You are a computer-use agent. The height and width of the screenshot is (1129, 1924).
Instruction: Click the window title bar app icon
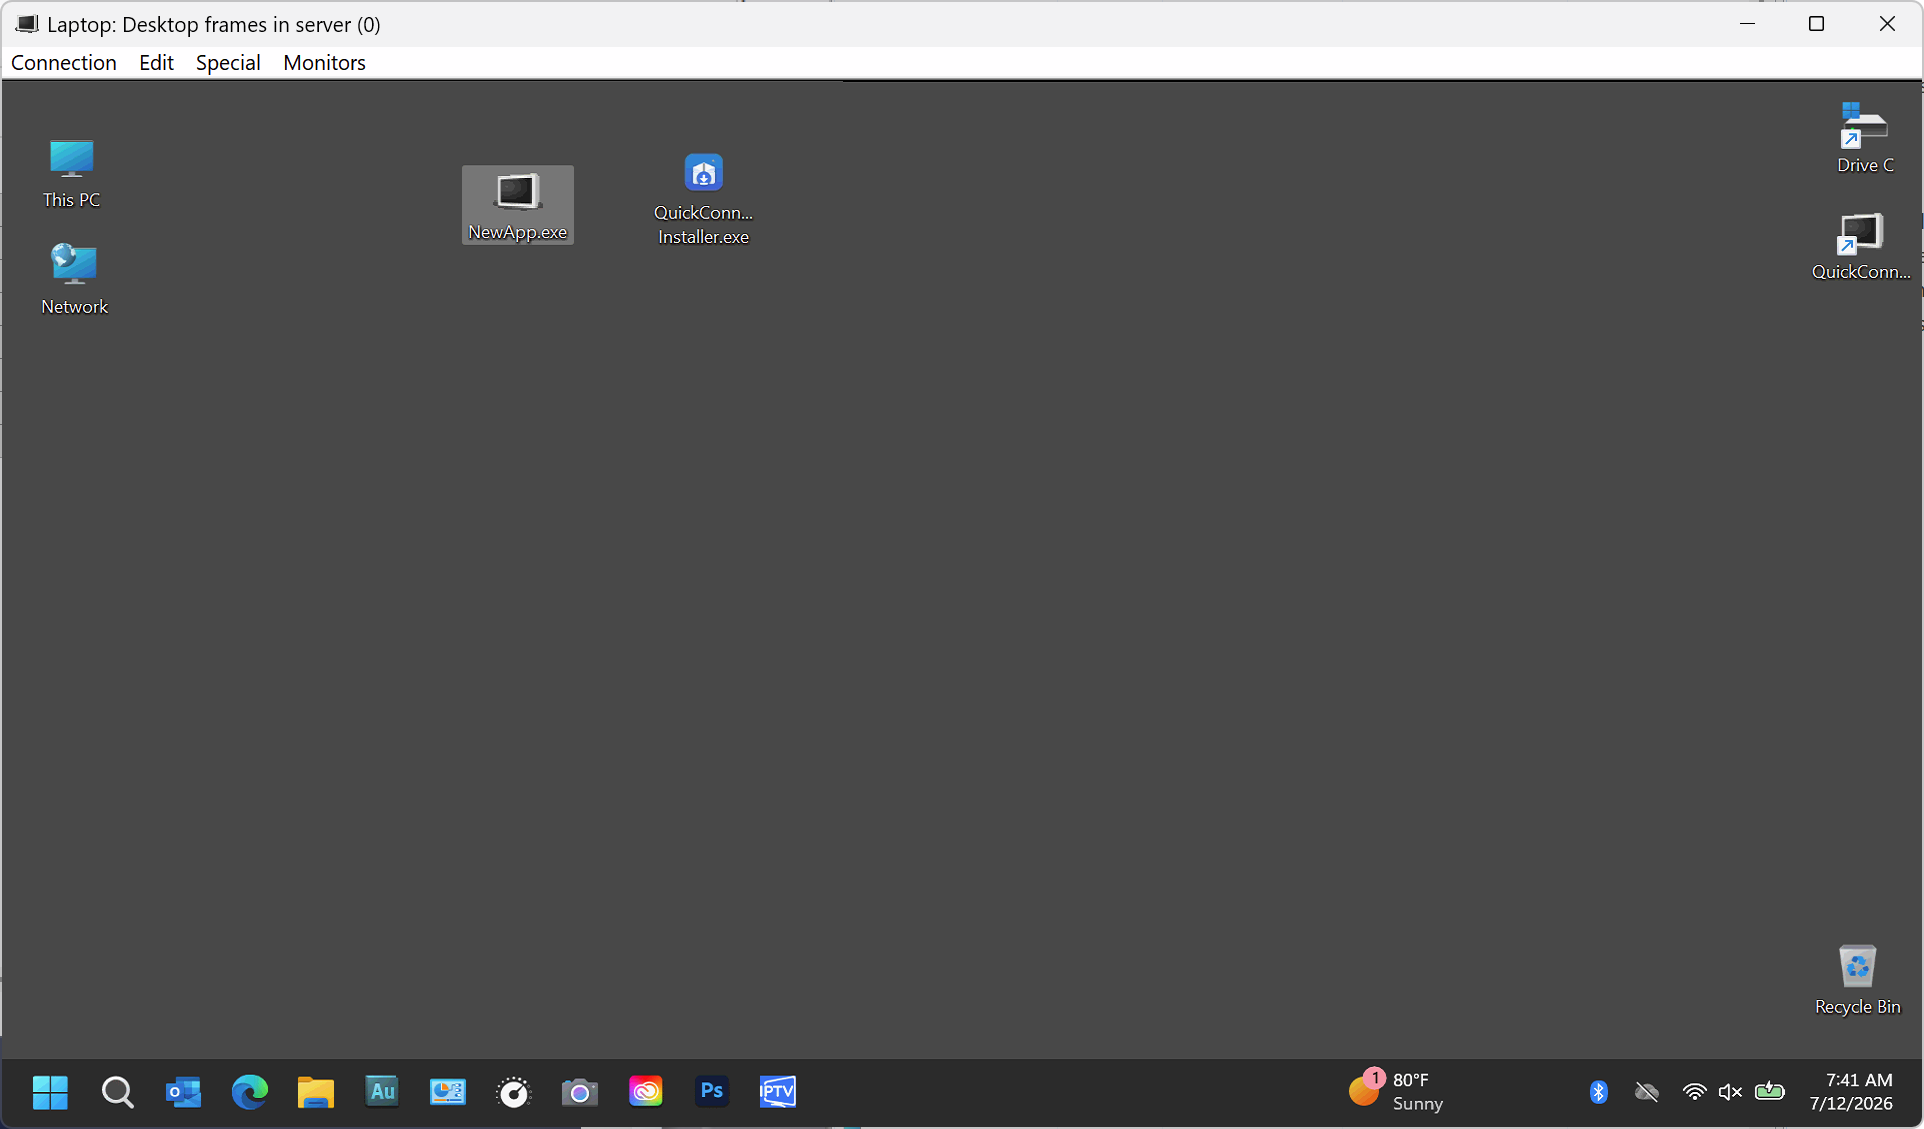click(x=26, y=24)
